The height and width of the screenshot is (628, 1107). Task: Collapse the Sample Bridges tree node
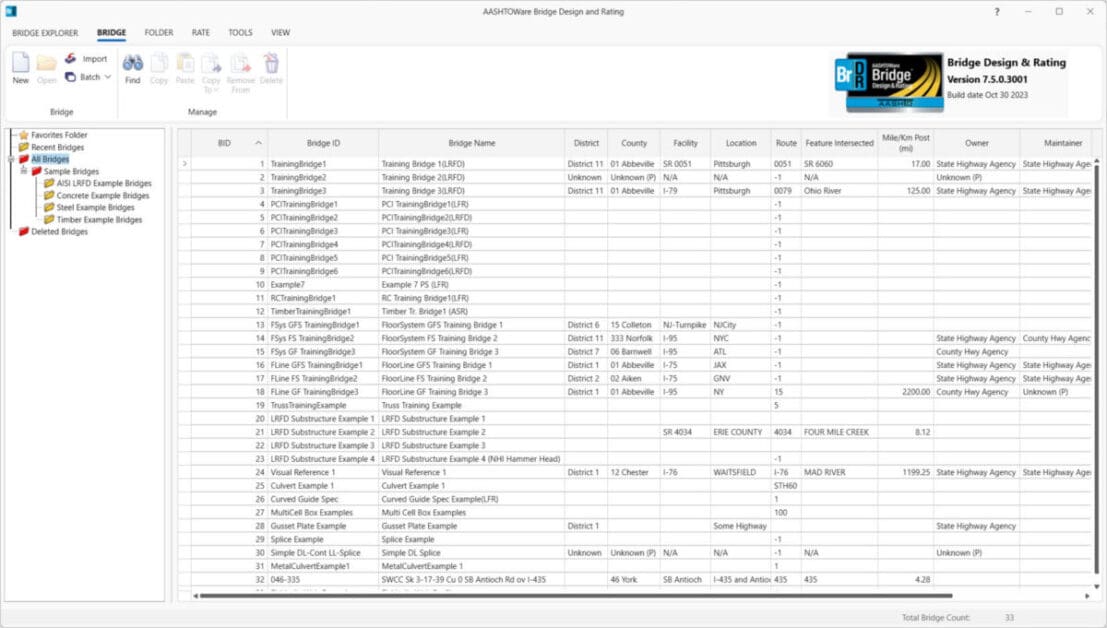tap(24, 171)
